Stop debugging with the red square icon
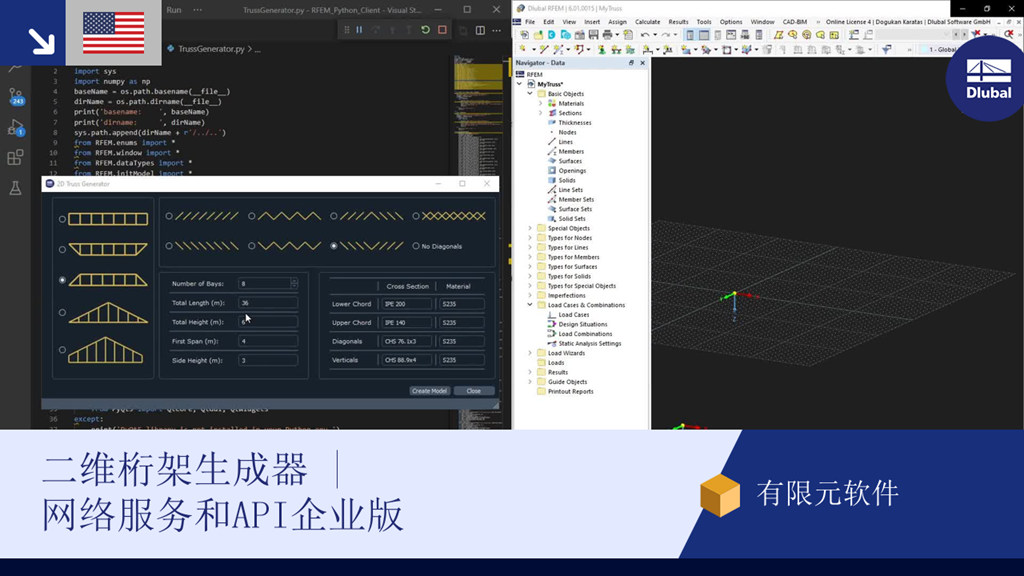The height and width of the screenshot is (576, 1024). coord(442,30)
